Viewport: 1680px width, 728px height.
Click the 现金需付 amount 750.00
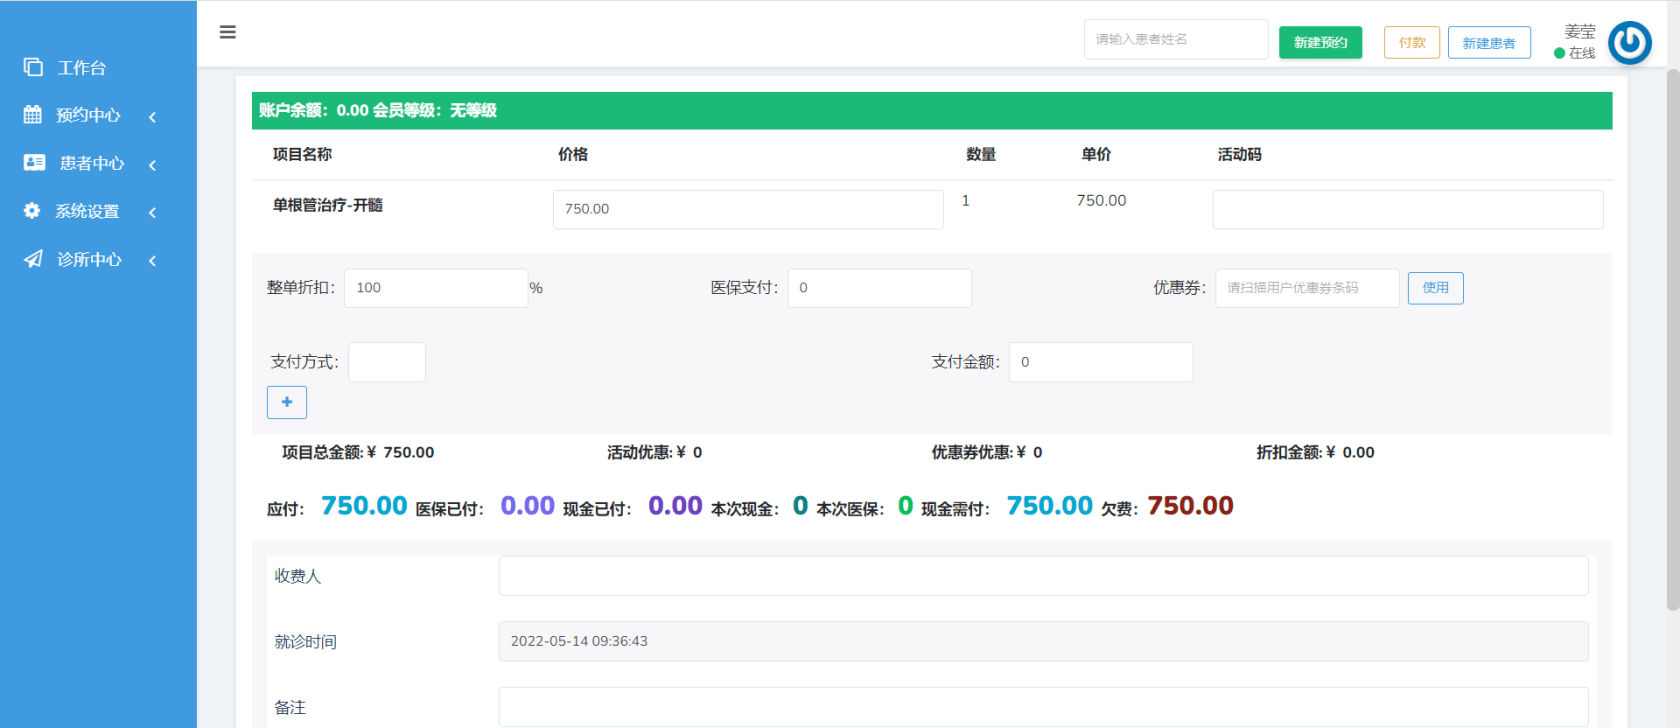point(1049,506)
